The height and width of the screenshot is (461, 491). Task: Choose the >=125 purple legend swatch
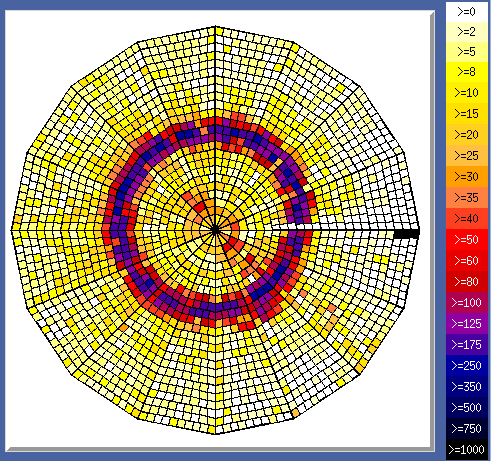click(467, 323)
